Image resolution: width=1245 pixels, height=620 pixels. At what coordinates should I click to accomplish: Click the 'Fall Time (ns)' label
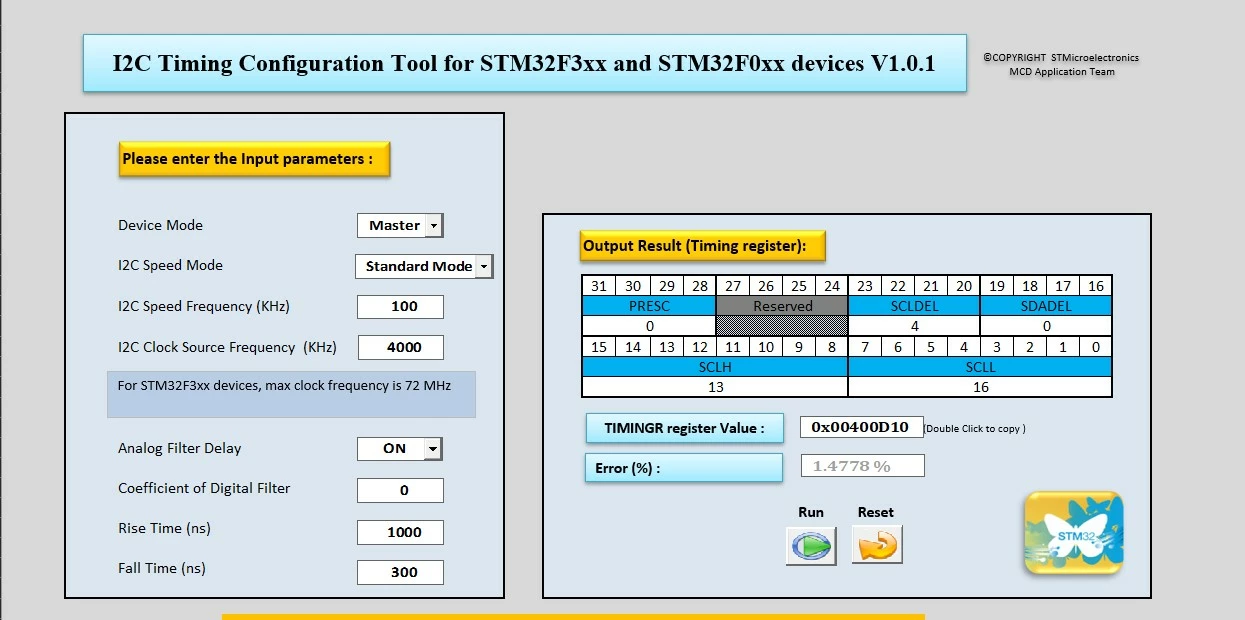coord(161,568)
